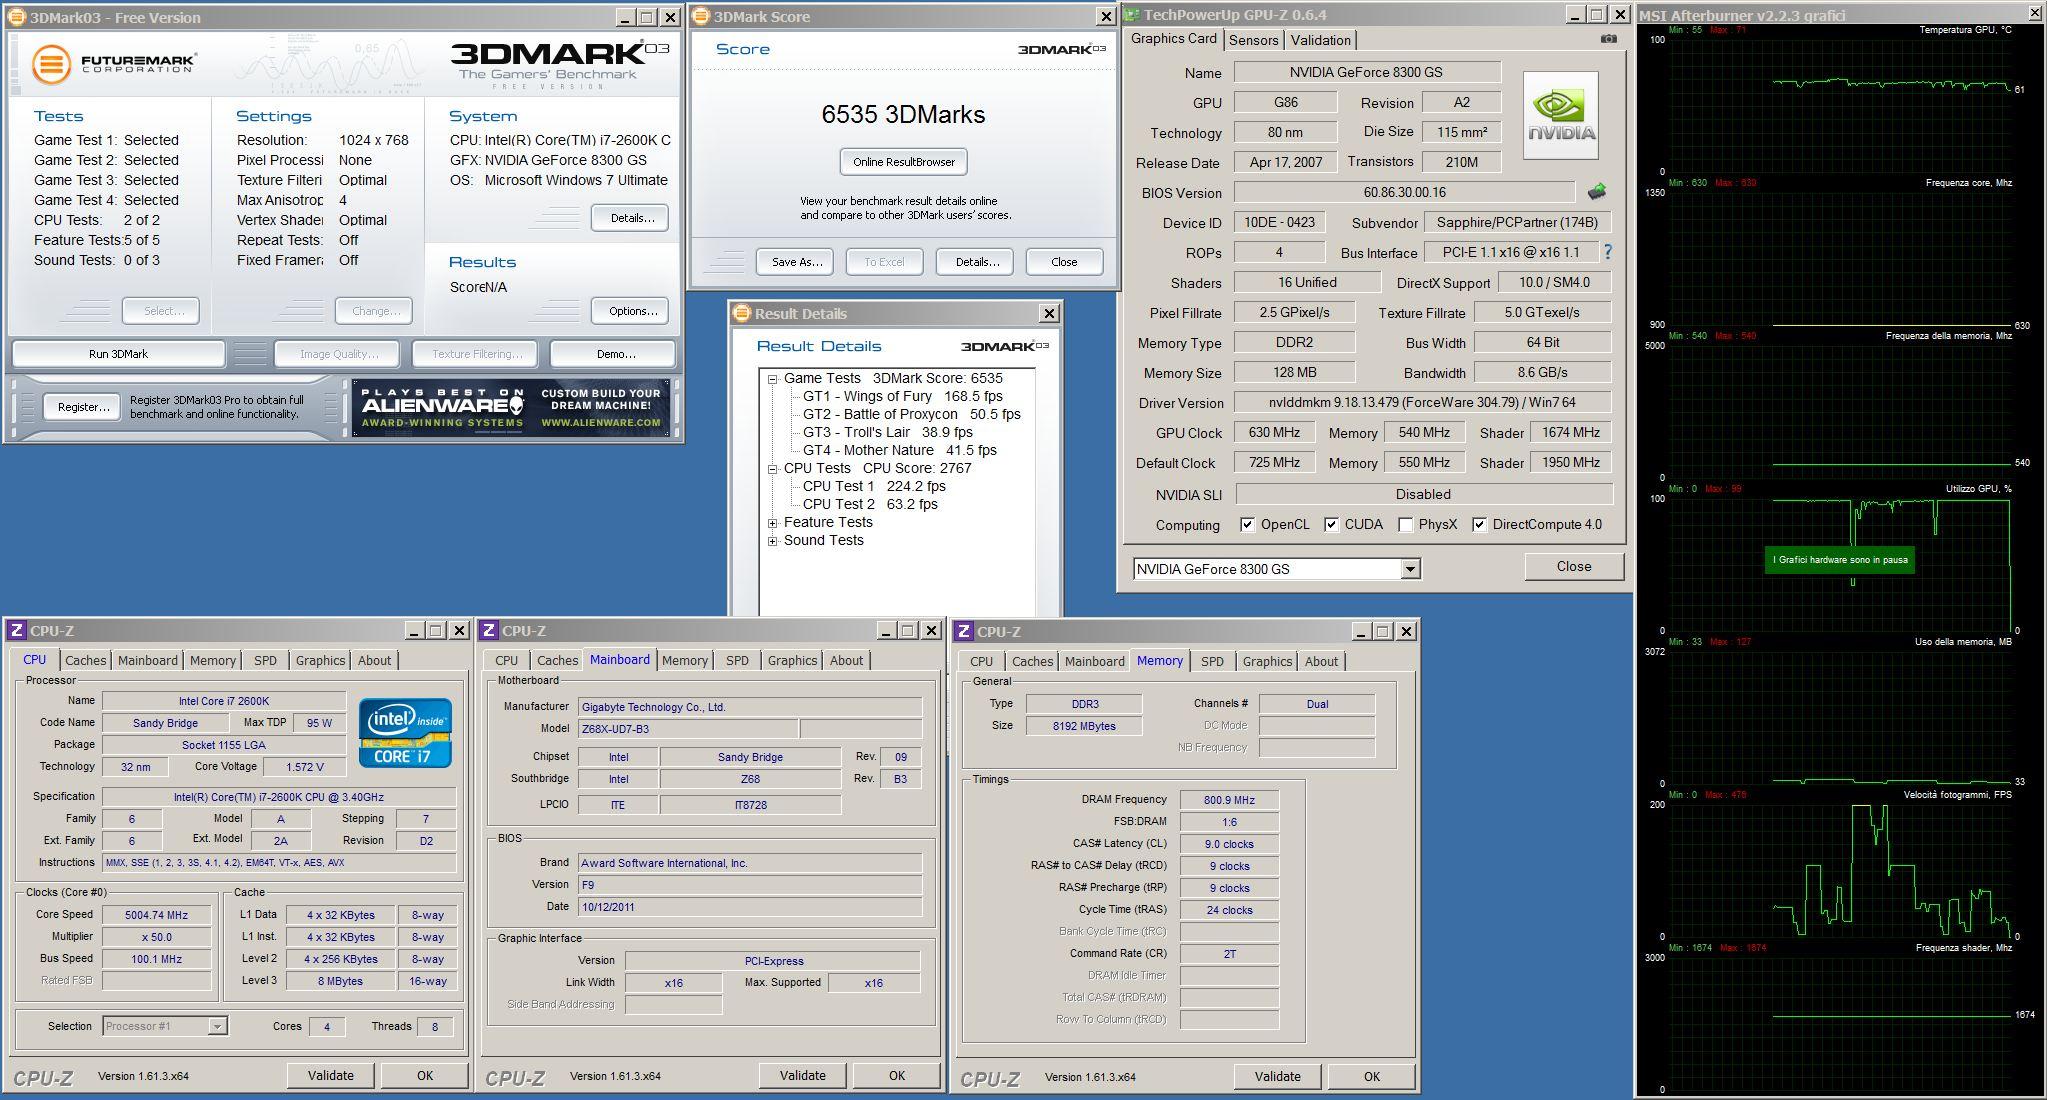Click the Demo button in 3DMark03
2047x1100 pixels.
coord(614,354)
